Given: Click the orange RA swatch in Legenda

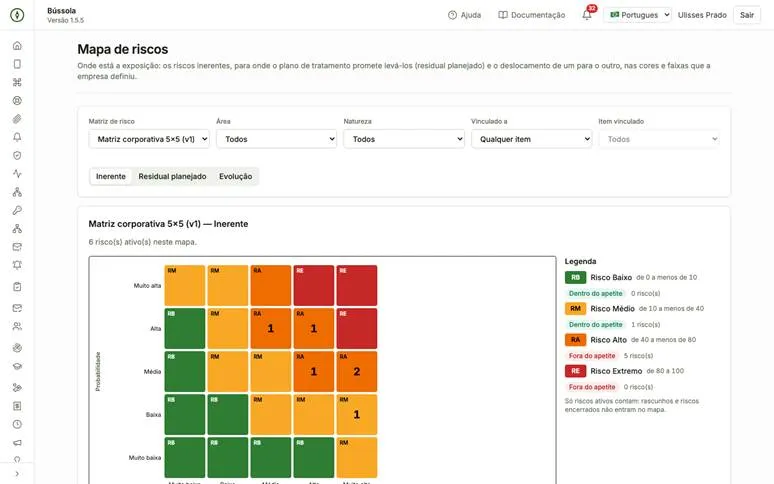Looking at the screenshot, I should pos(576,339).
